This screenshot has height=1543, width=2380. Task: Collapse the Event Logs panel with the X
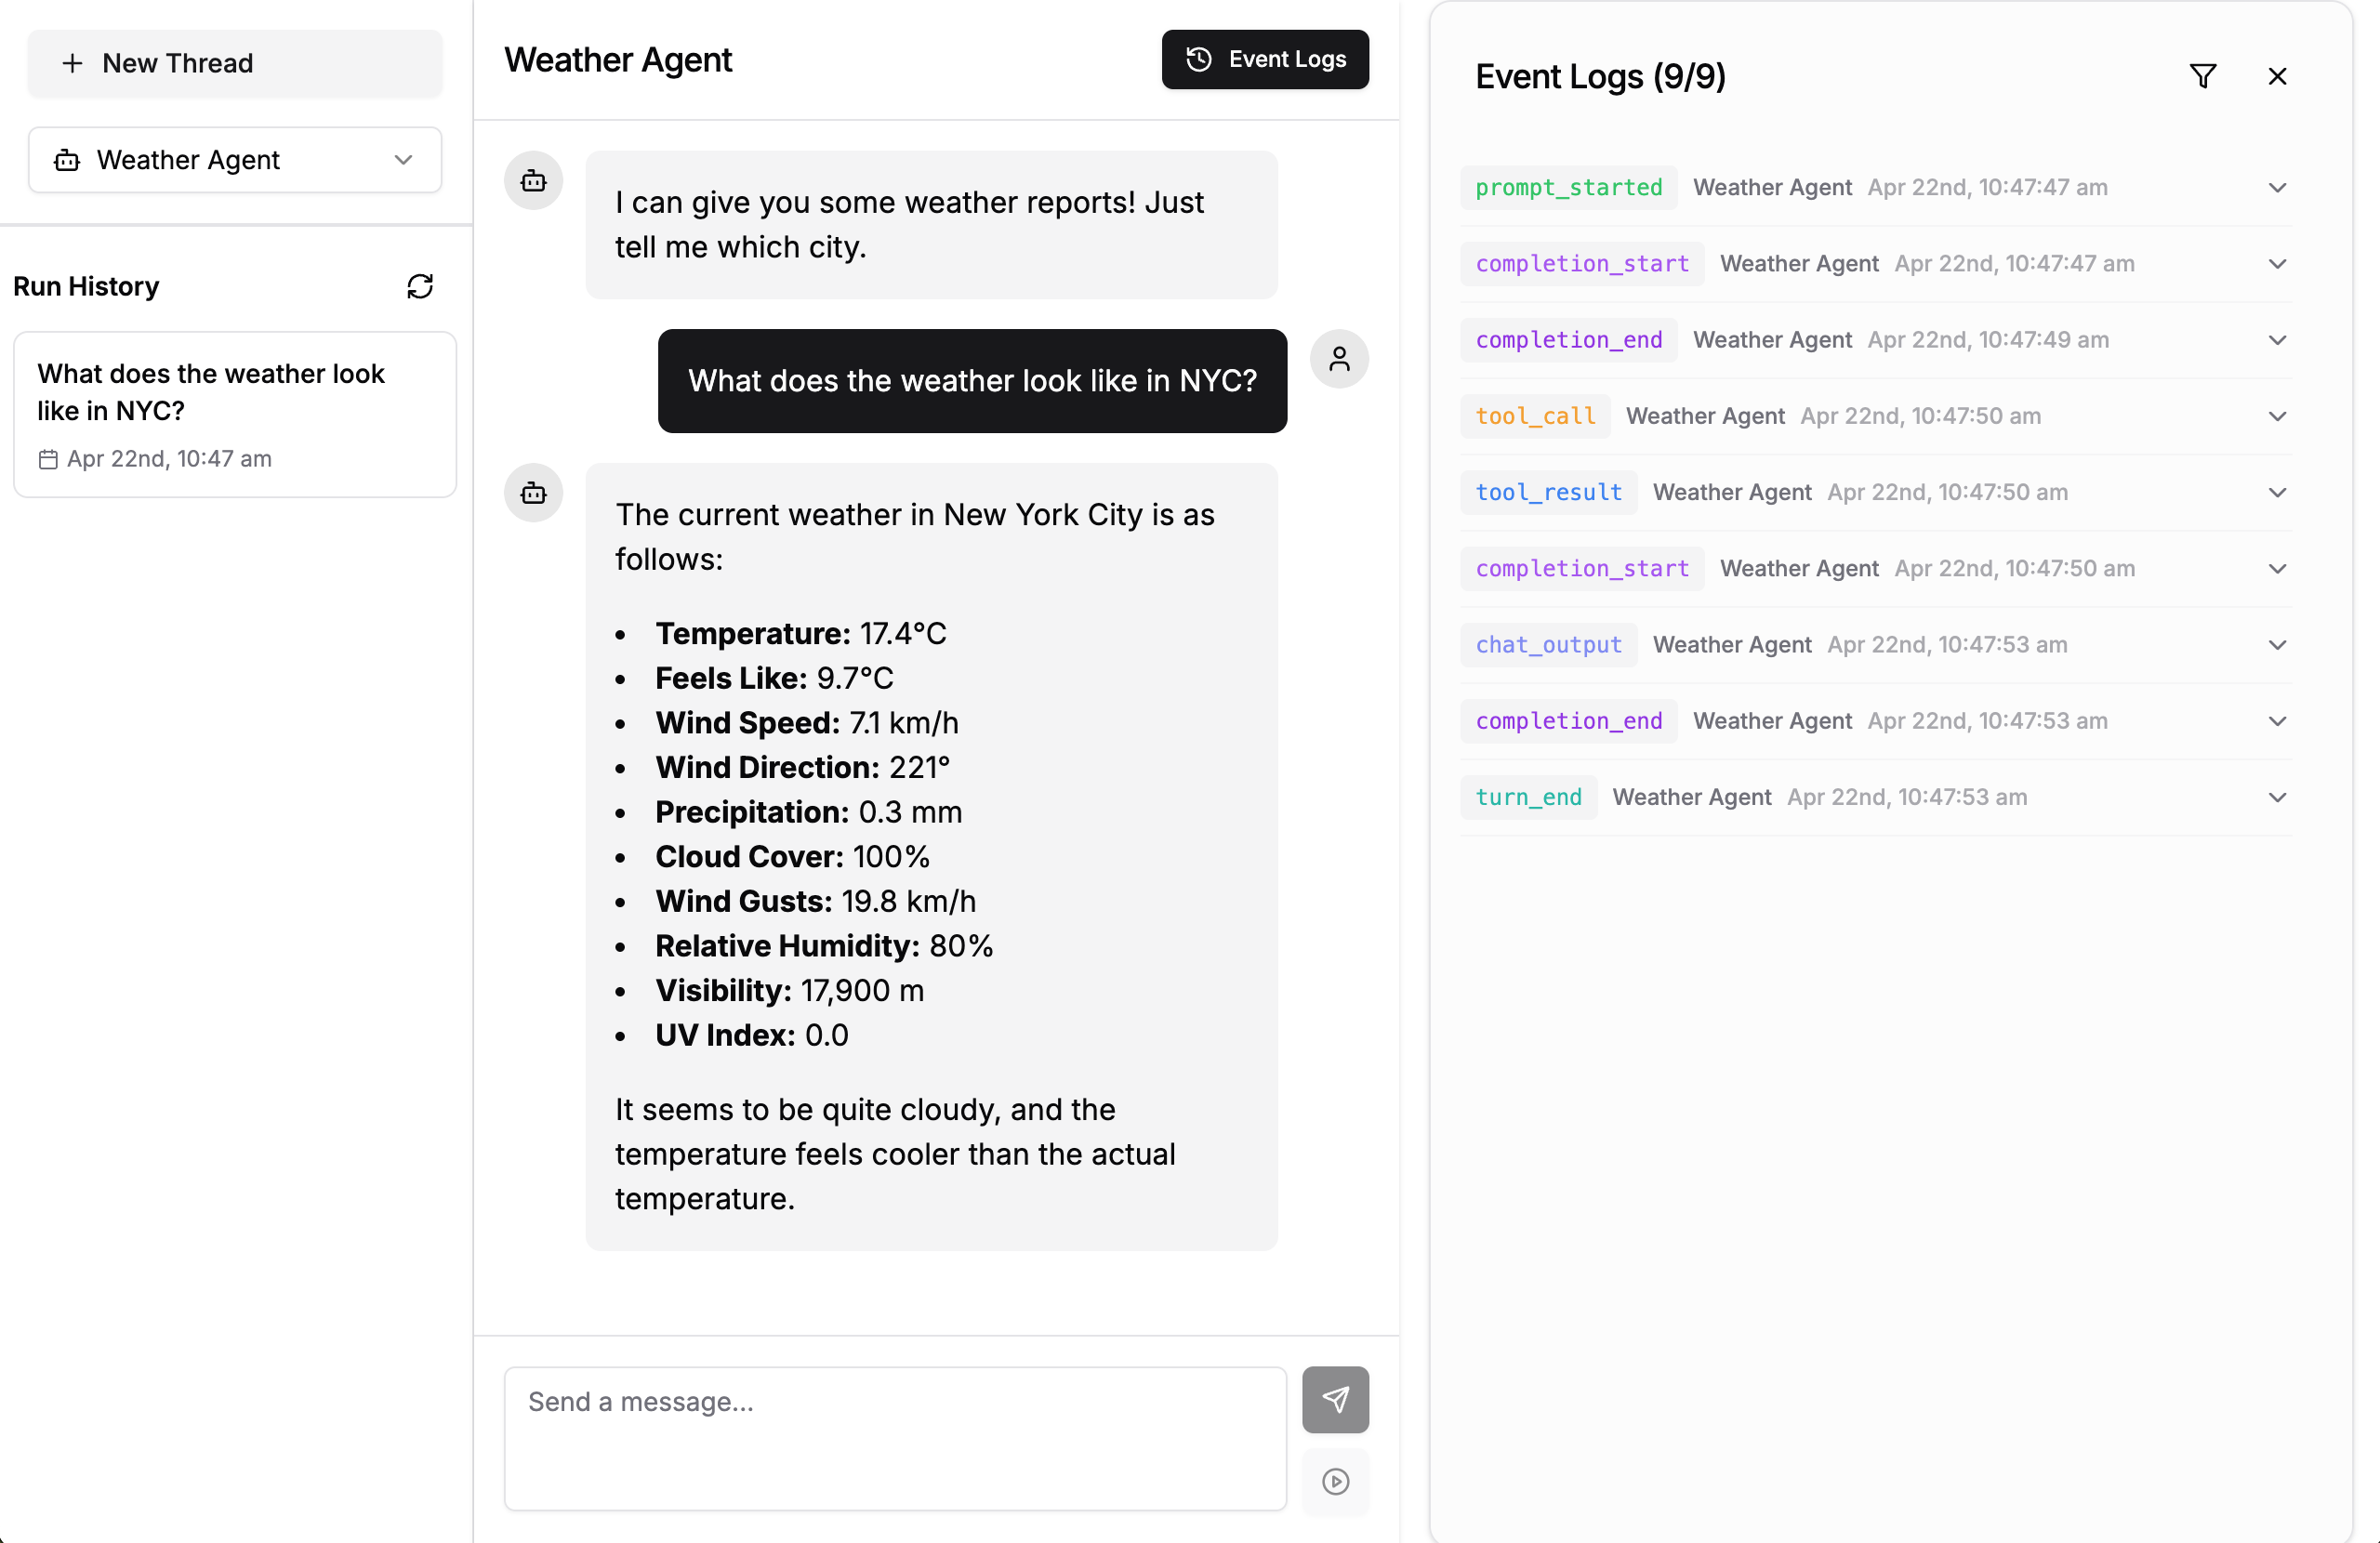[2277, 76]
